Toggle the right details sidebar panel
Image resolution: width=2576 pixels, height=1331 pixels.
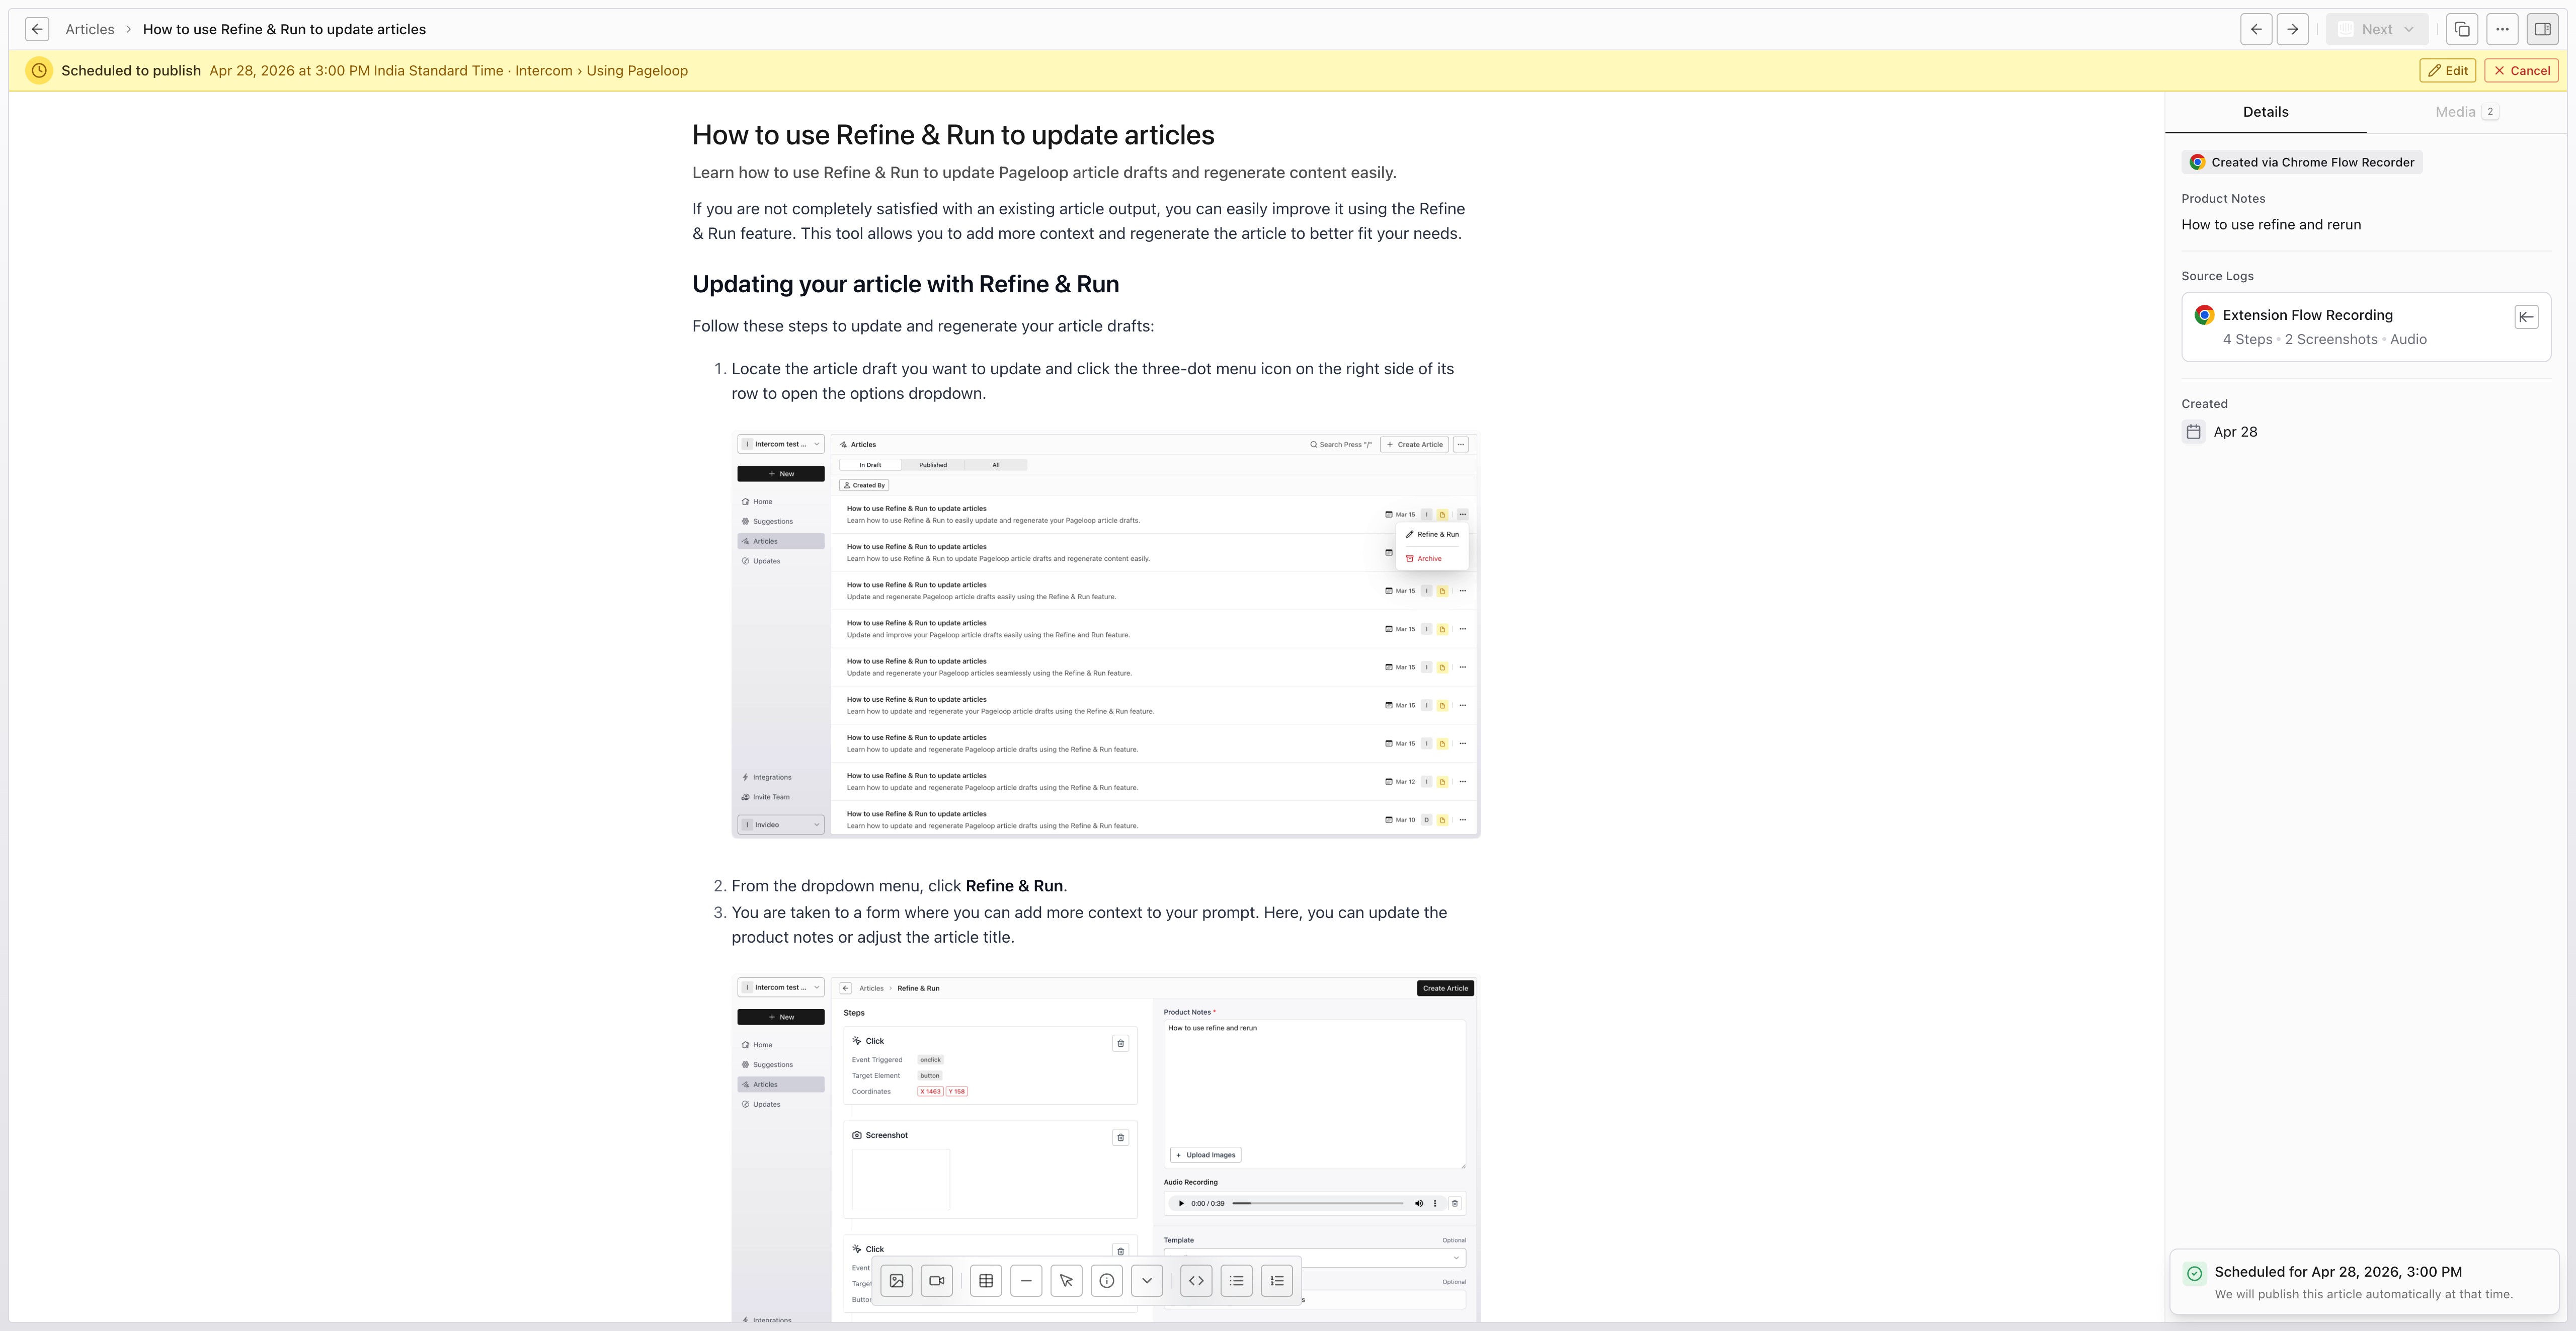2543,29
